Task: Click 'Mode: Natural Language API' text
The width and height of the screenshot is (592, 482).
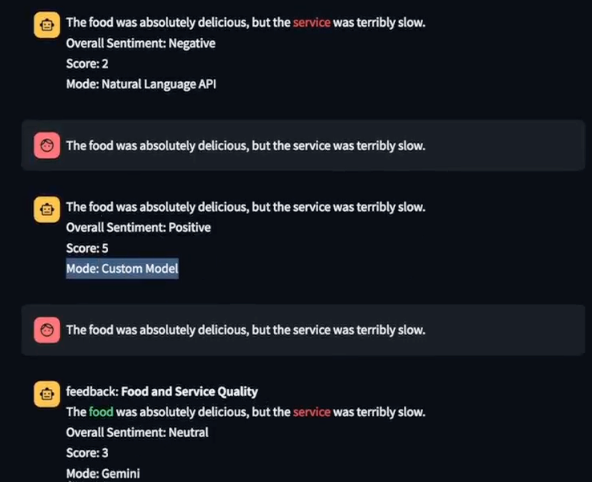Action: (x=141, y=84)
